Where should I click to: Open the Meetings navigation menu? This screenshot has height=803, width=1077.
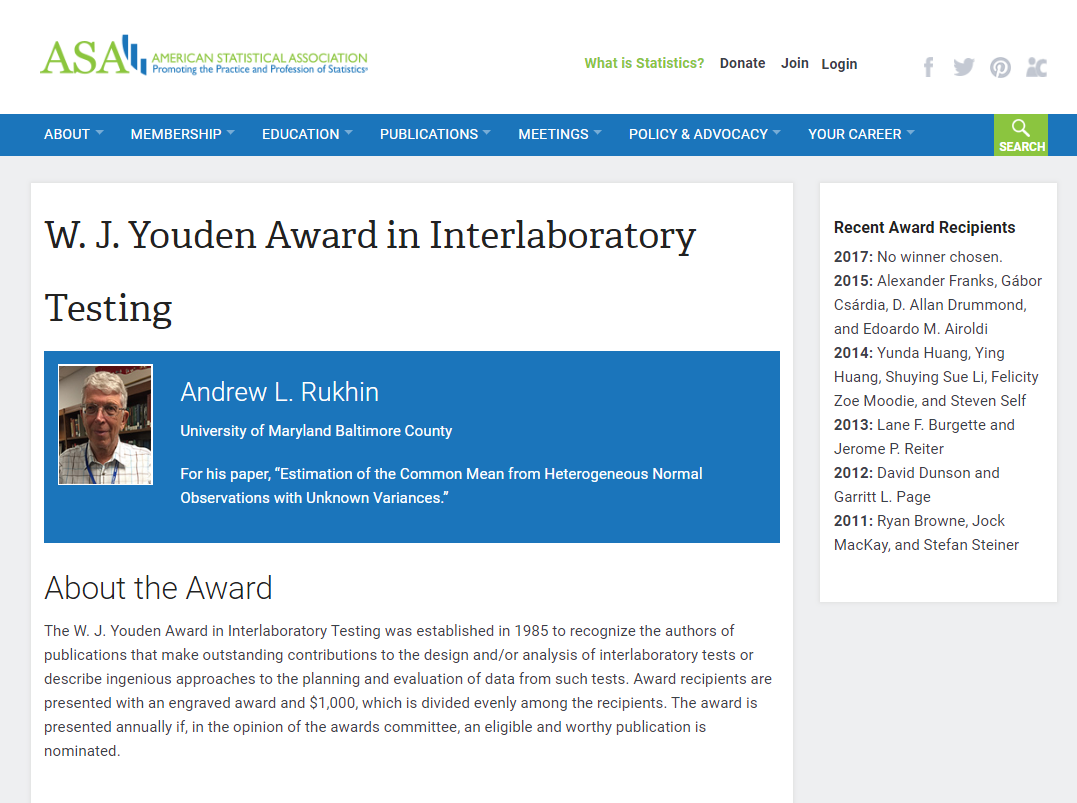[559, 134]
